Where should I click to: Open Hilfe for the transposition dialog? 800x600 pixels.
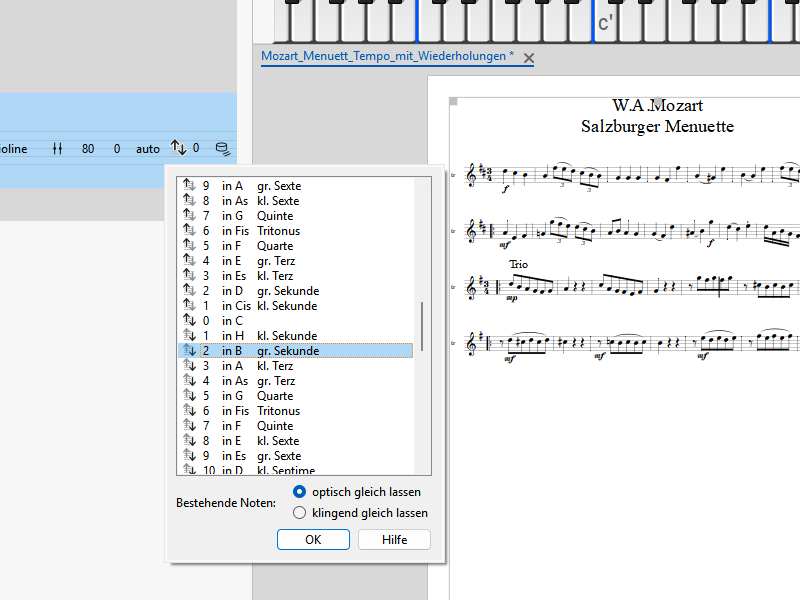[394, 540]
